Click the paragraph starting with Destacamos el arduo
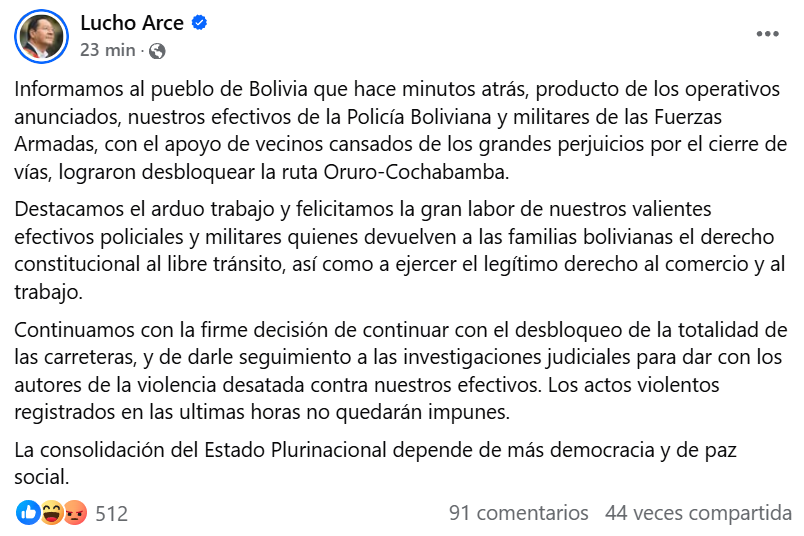 coord(400,251)
